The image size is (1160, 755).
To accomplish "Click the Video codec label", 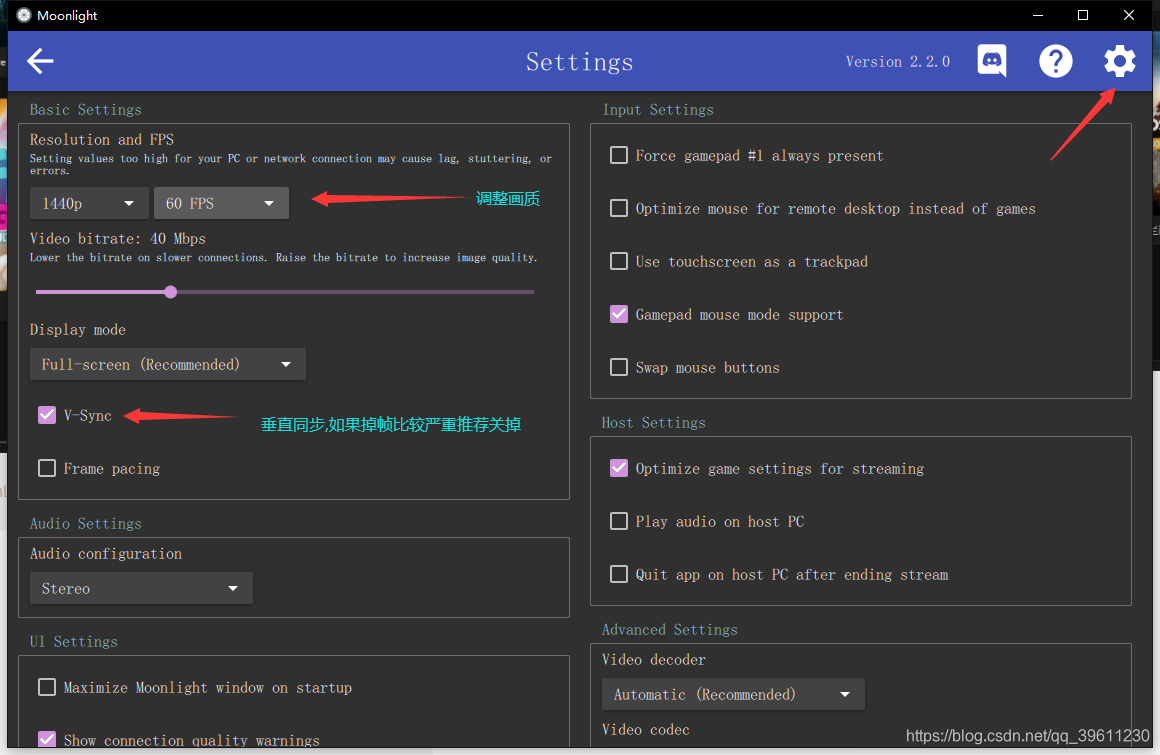I will point(645,729).
